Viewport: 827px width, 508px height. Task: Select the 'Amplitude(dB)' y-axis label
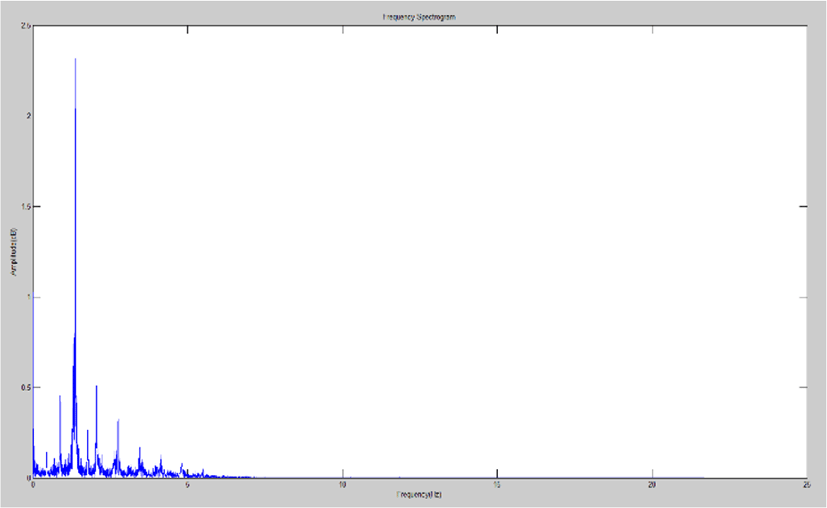14,251
